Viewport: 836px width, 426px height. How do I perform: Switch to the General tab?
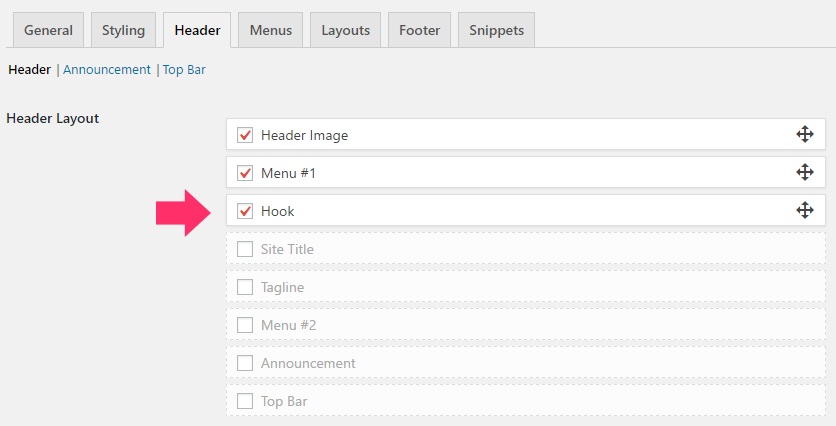point(48,30)
